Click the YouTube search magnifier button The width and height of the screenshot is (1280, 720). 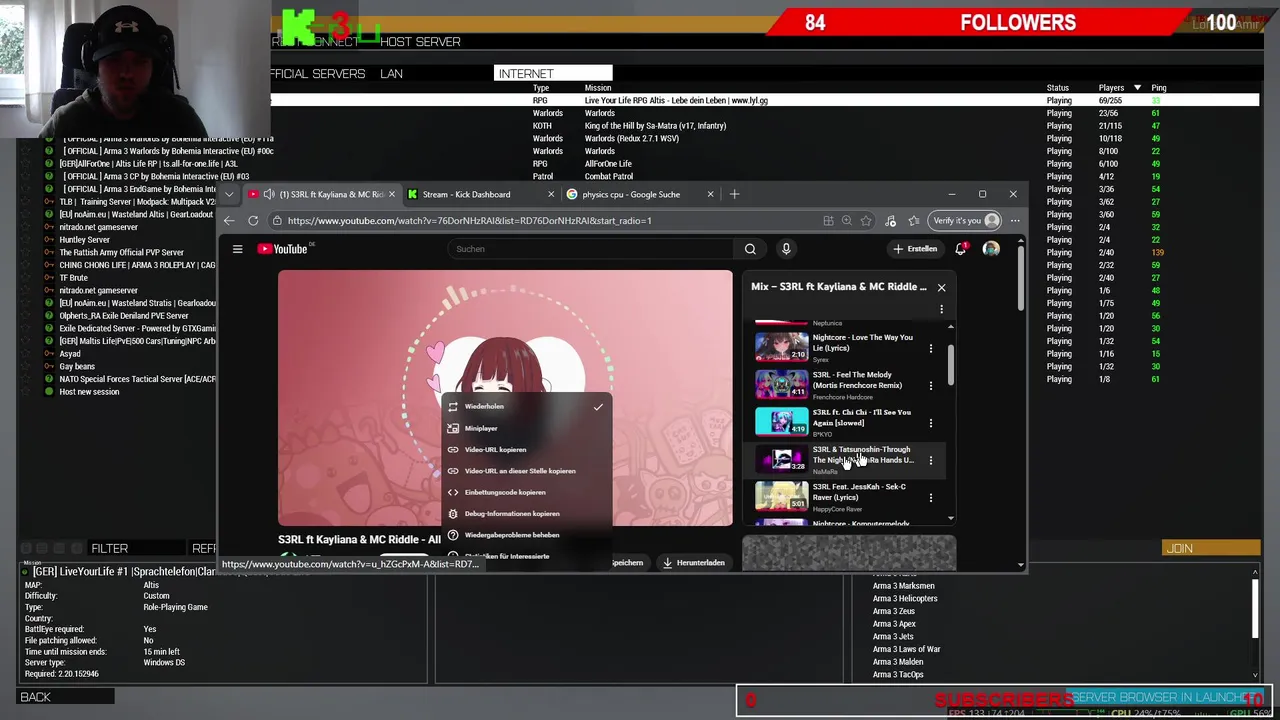(x=750, y=249)
